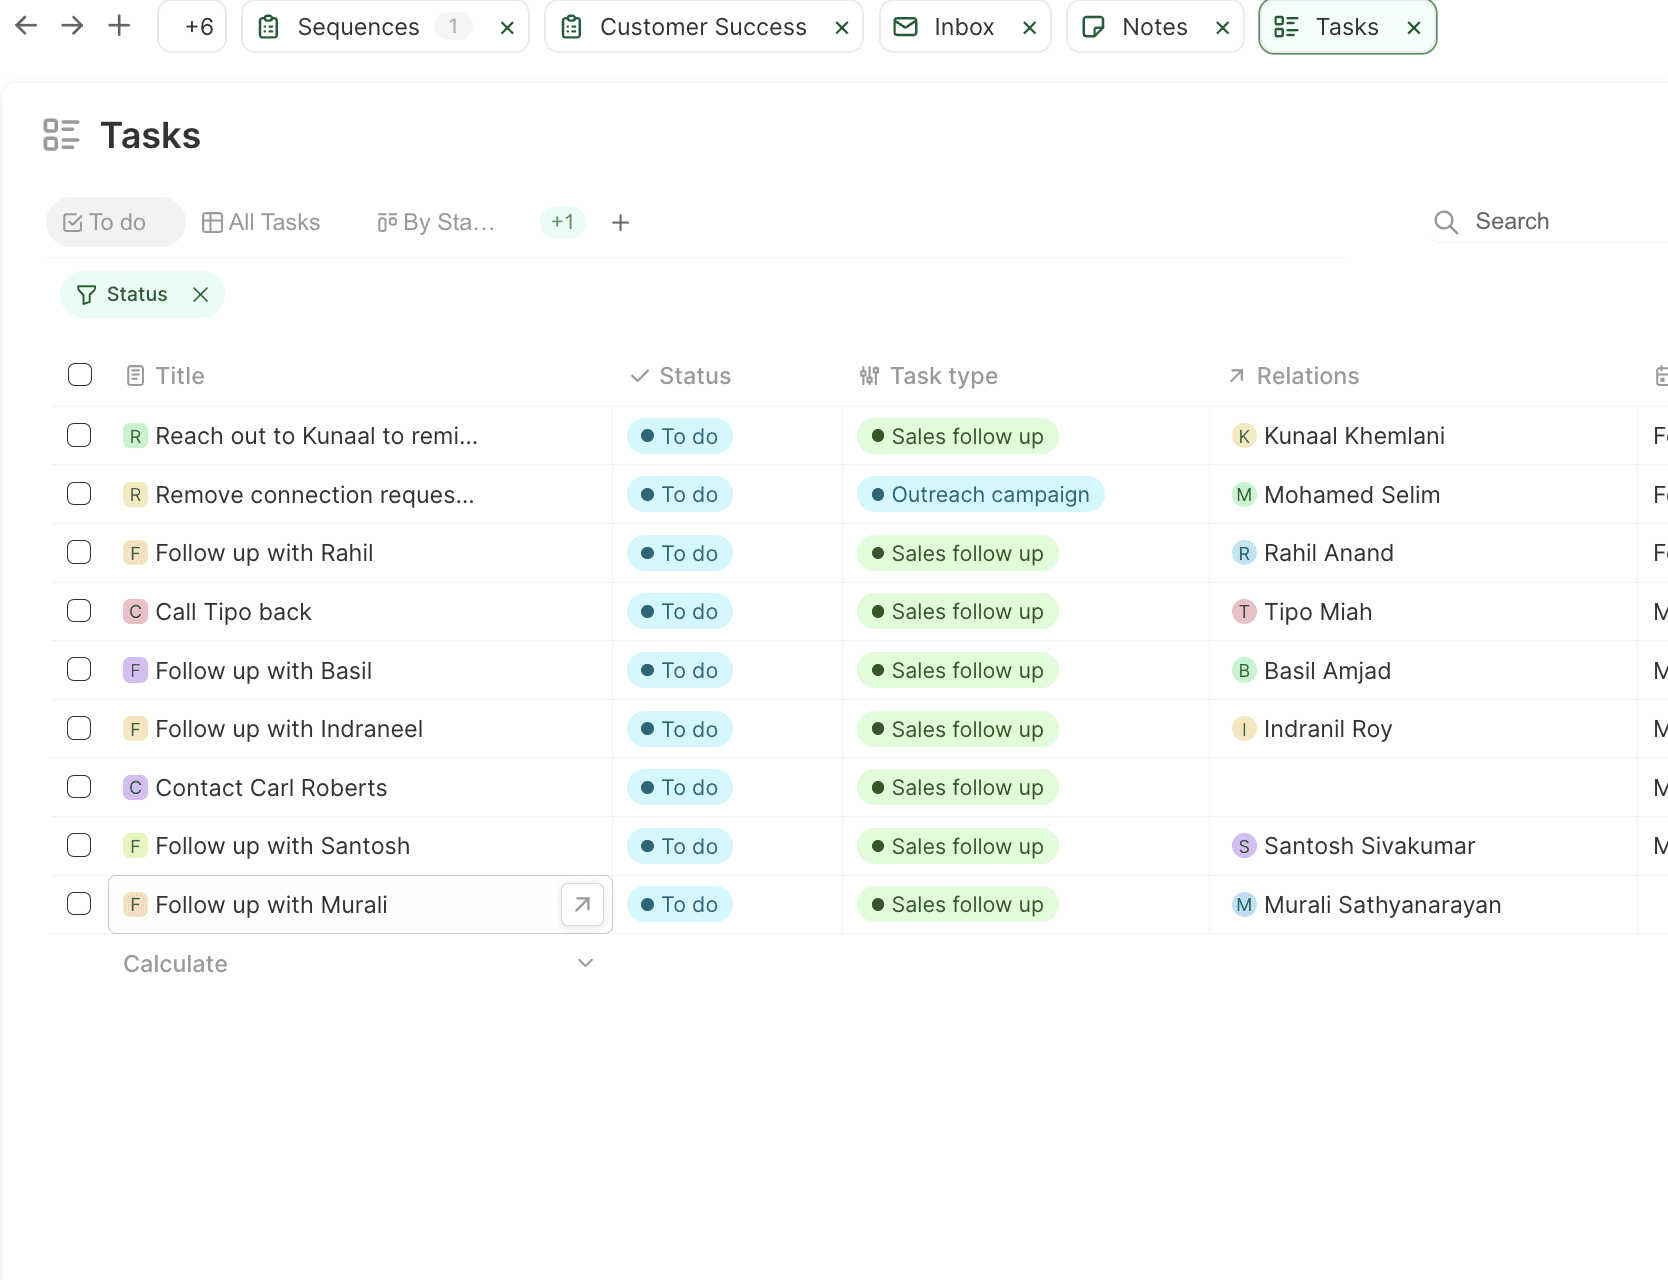Open the Murali task with the expand arrow
Image resolution: width=1668 pixels, height=1280 pixels.
click(581, 904)
